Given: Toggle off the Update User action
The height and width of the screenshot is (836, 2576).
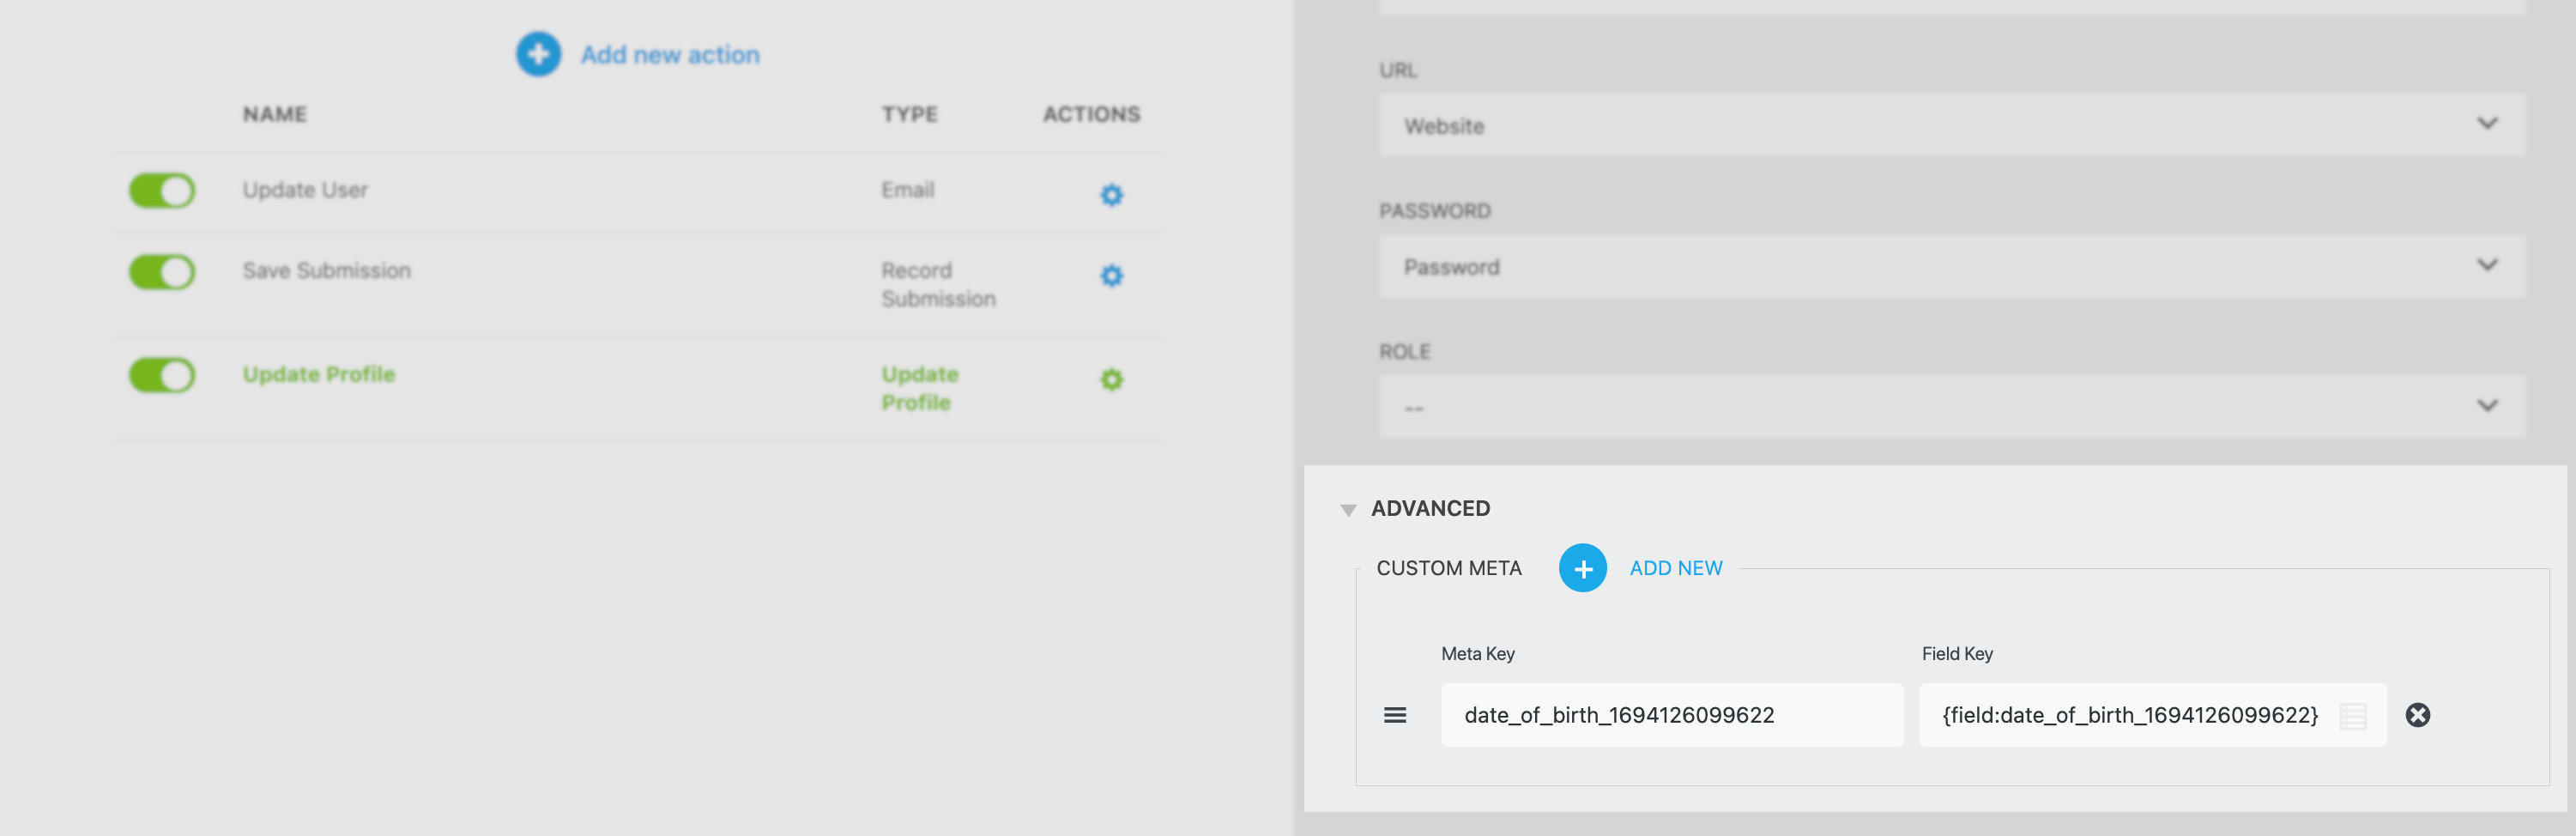Looking at the screenshot, I should pyautogui.click(x=162, y=190).
